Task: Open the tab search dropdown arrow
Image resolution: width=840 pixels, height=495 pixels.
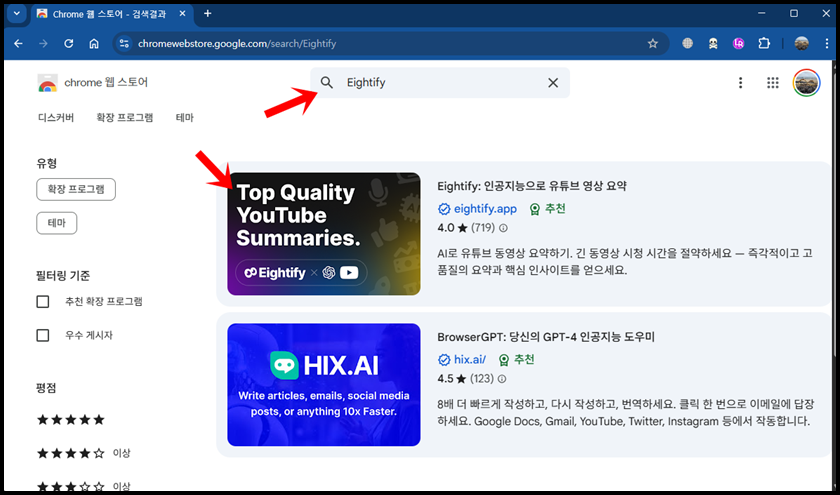Action: [17, 14]
